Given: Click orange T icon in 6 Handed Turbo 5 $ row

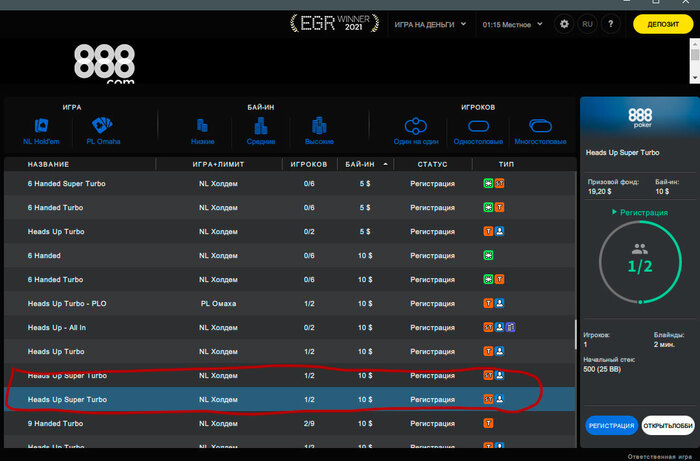Looking at the screenshot, I should click(500, 208).
